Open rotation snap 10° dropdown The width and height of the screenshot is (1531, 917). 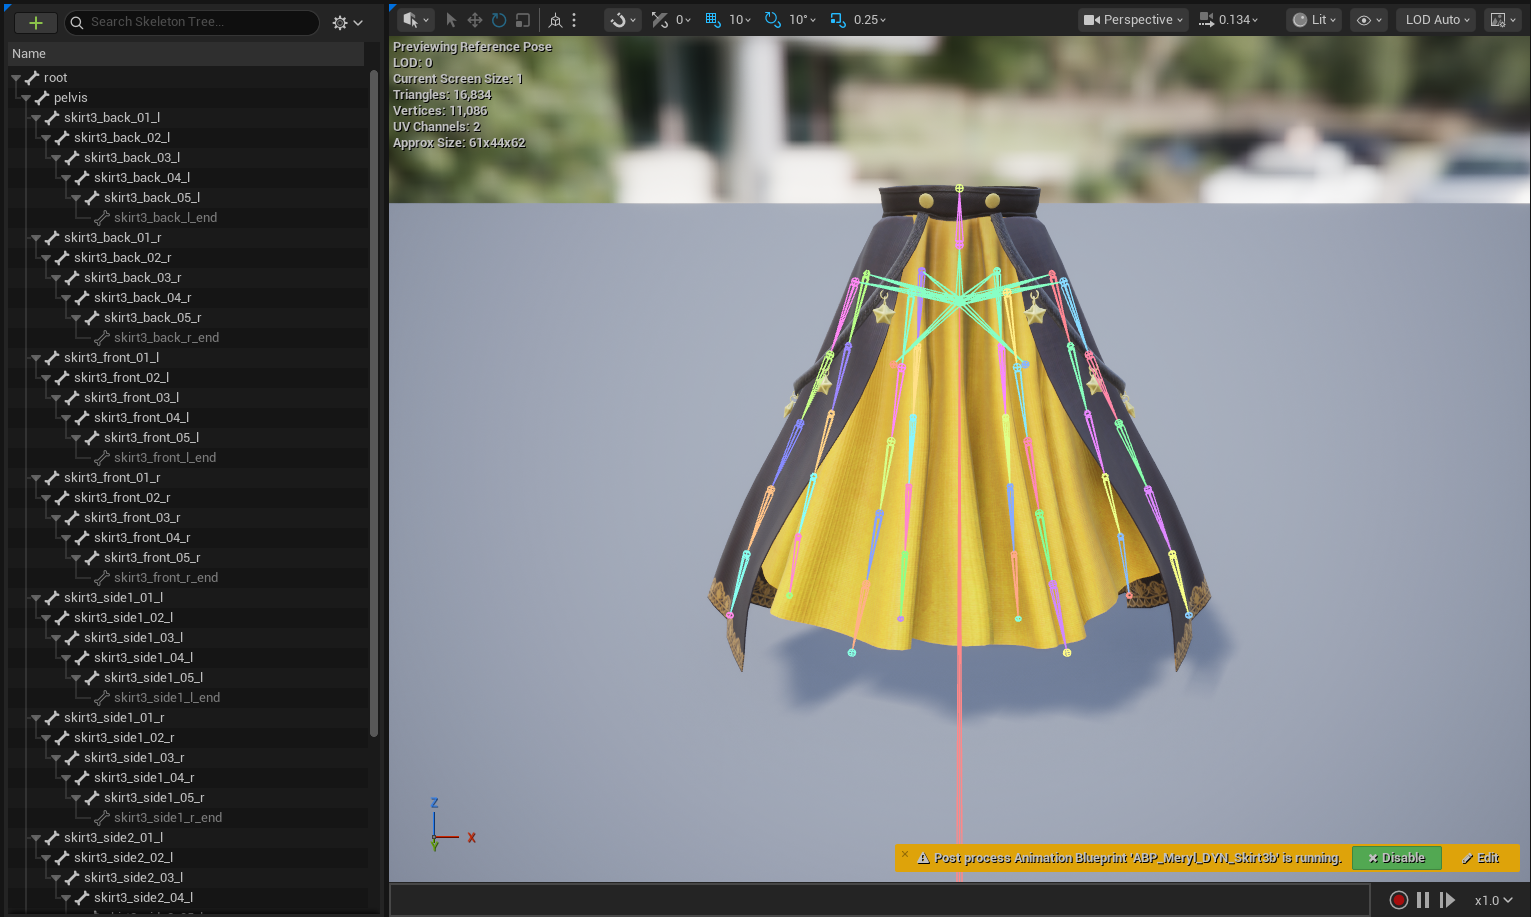click(803, 20)
